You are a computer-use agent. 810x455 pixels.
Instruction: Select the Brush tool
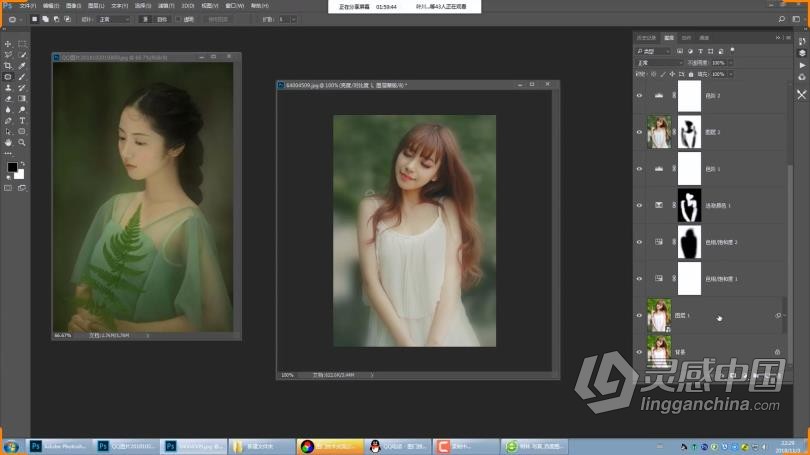(22, 77)
